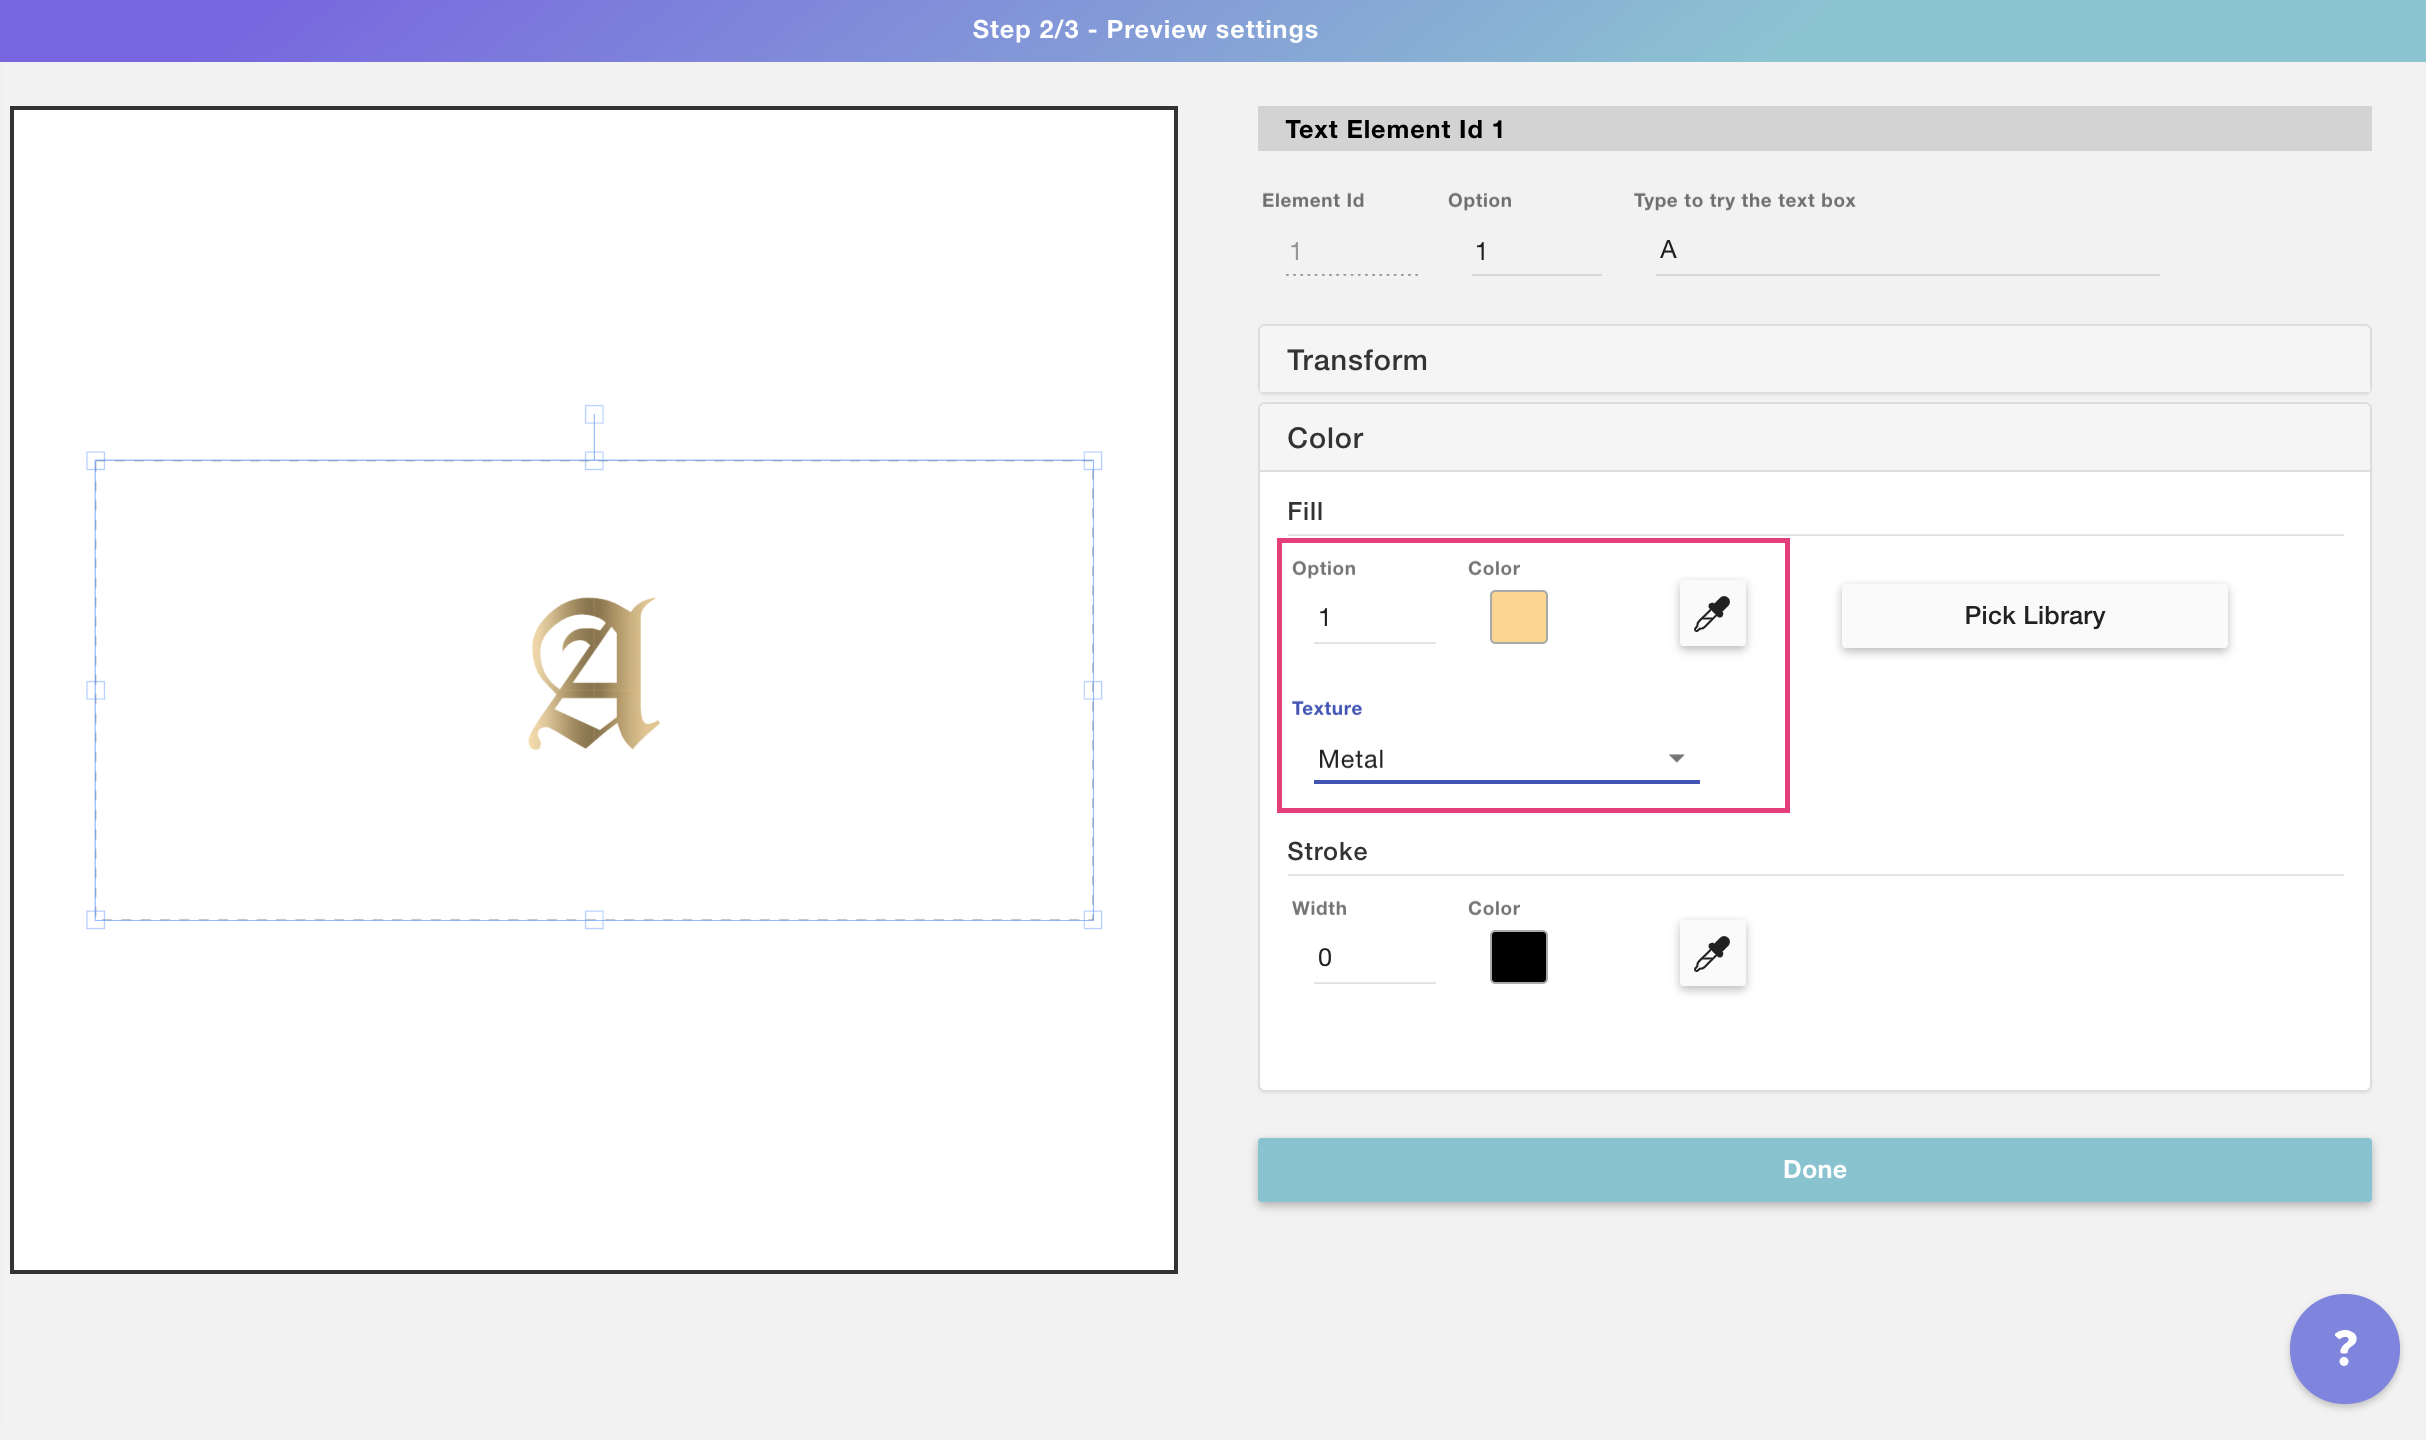Click the bottom-right resize handle of the selection
This screenshot has width=2426, height=1440.
tap(1093, 919)
